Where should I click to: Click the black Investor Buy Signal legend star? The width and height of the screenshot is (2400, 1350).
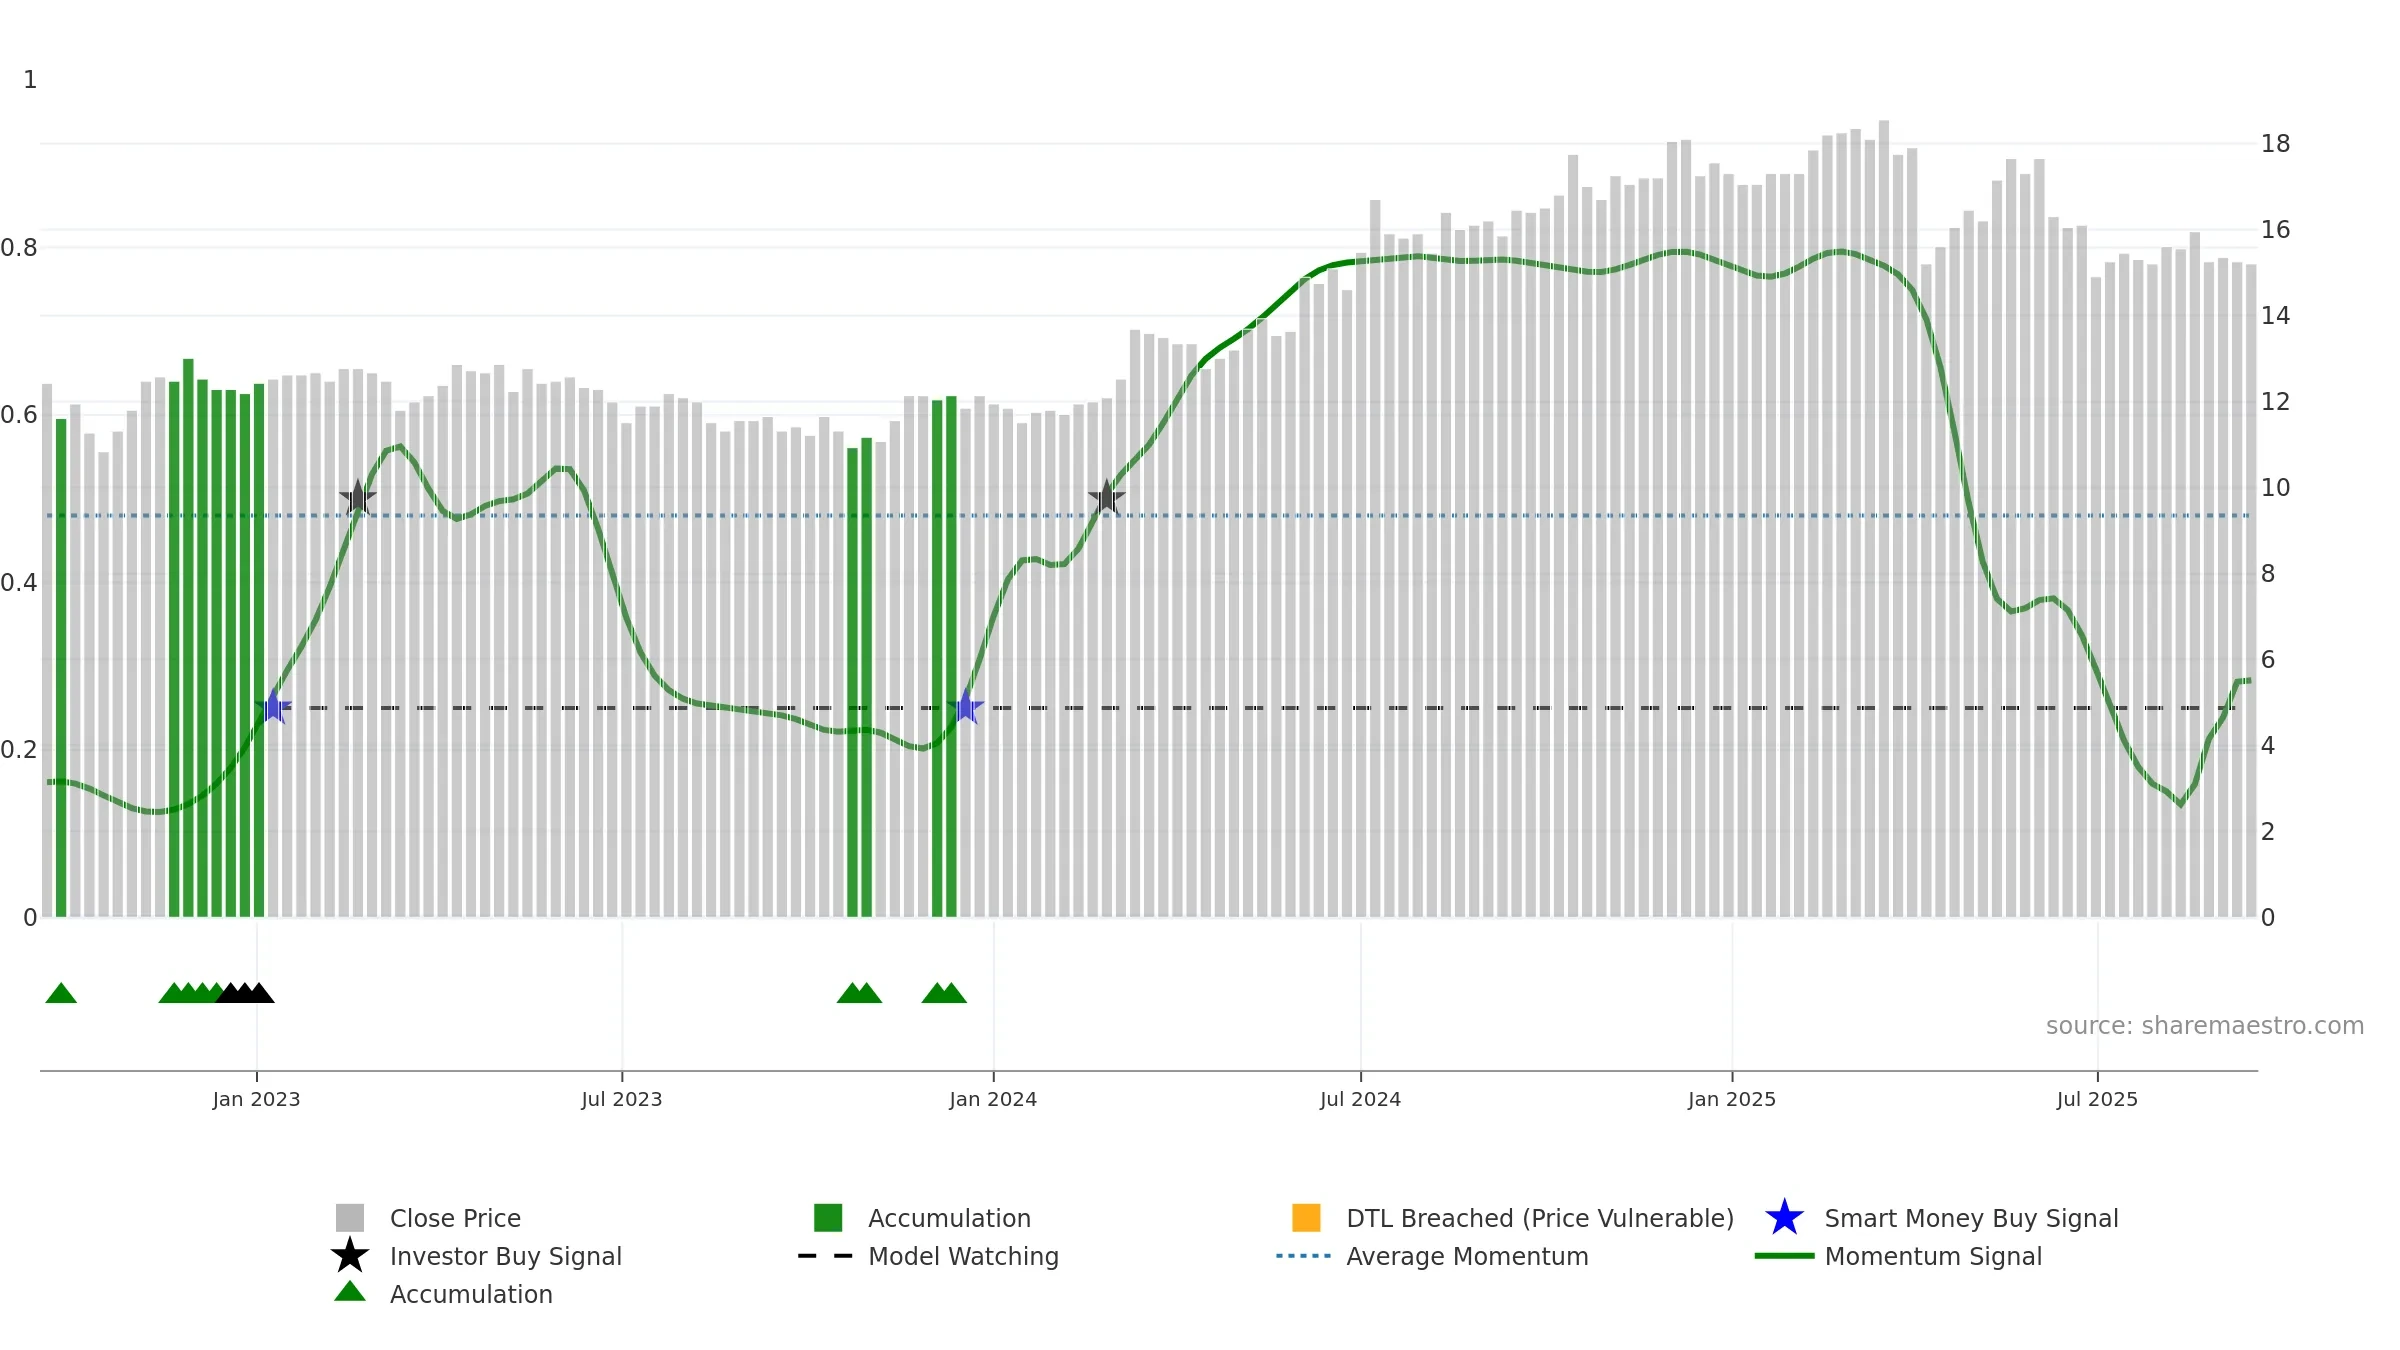point(350,1256)
